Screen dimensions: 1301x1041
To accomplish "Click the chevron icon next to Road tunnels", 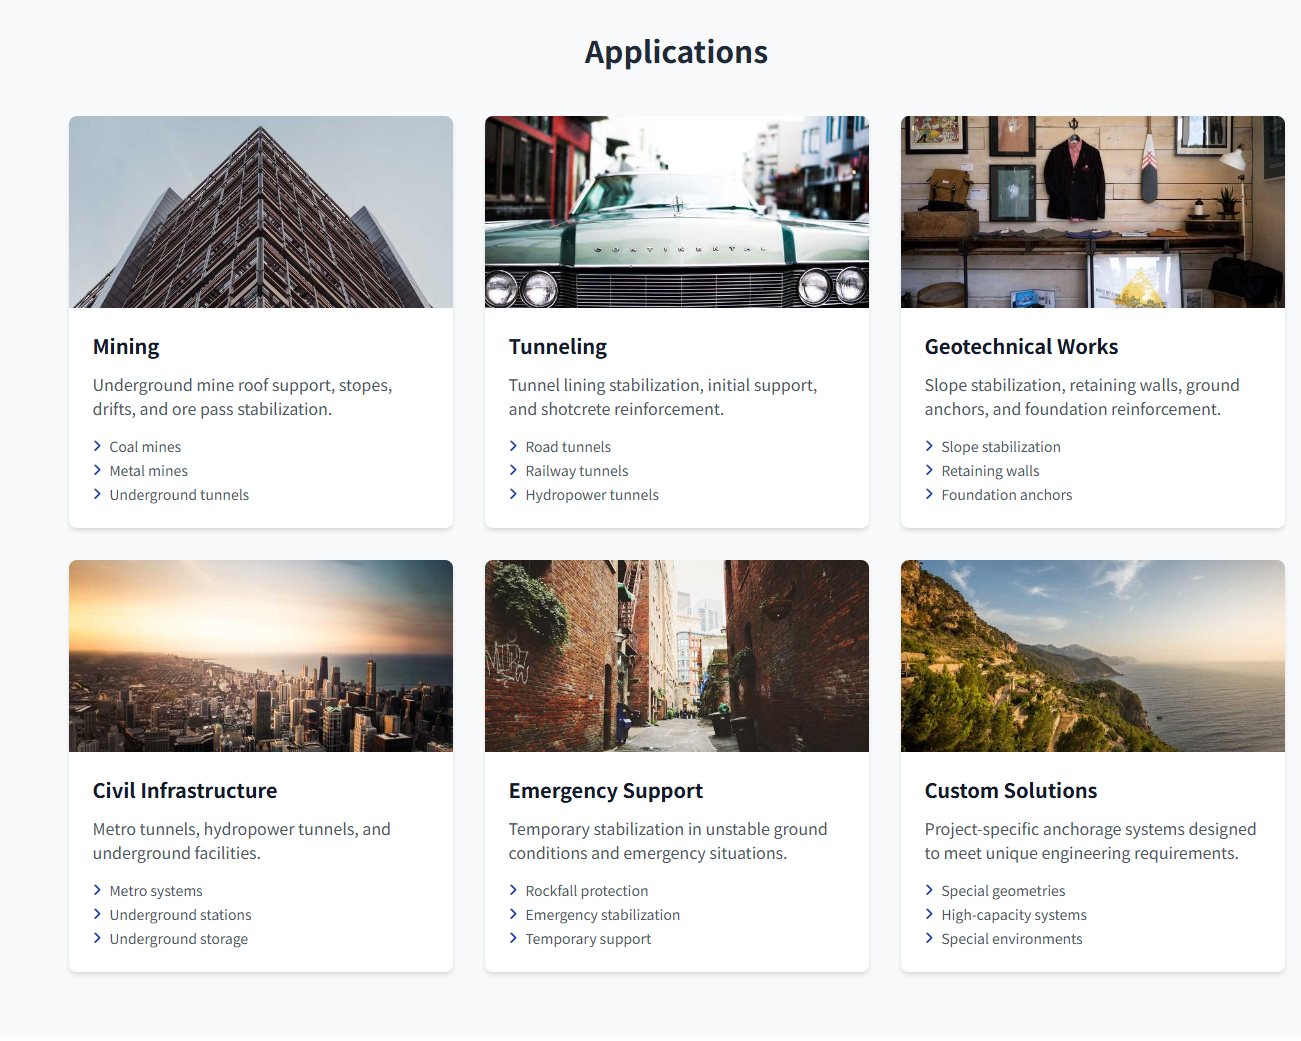I will [x=513, y=446].
